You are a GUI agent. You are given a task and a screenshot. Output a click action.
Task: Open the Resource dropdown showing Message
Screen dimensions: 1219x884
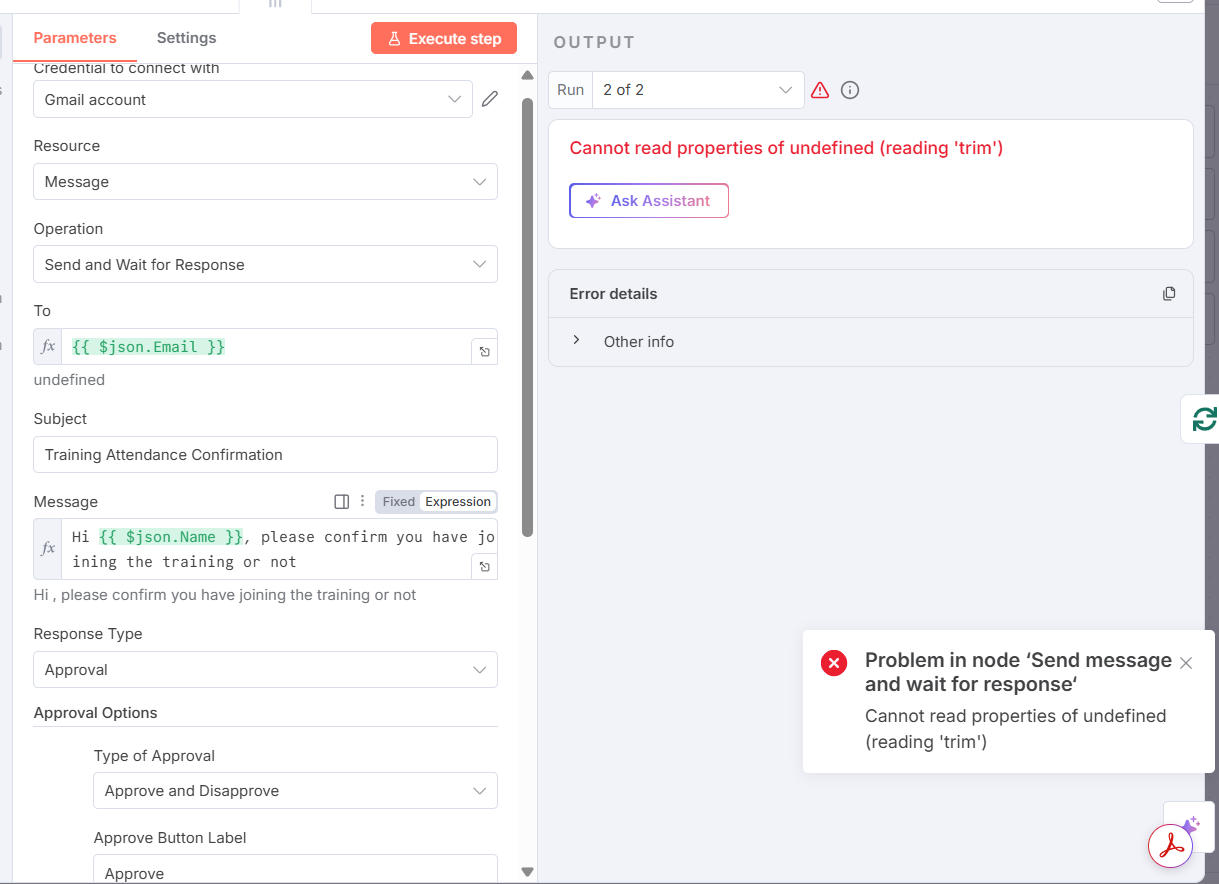[265, 182]
